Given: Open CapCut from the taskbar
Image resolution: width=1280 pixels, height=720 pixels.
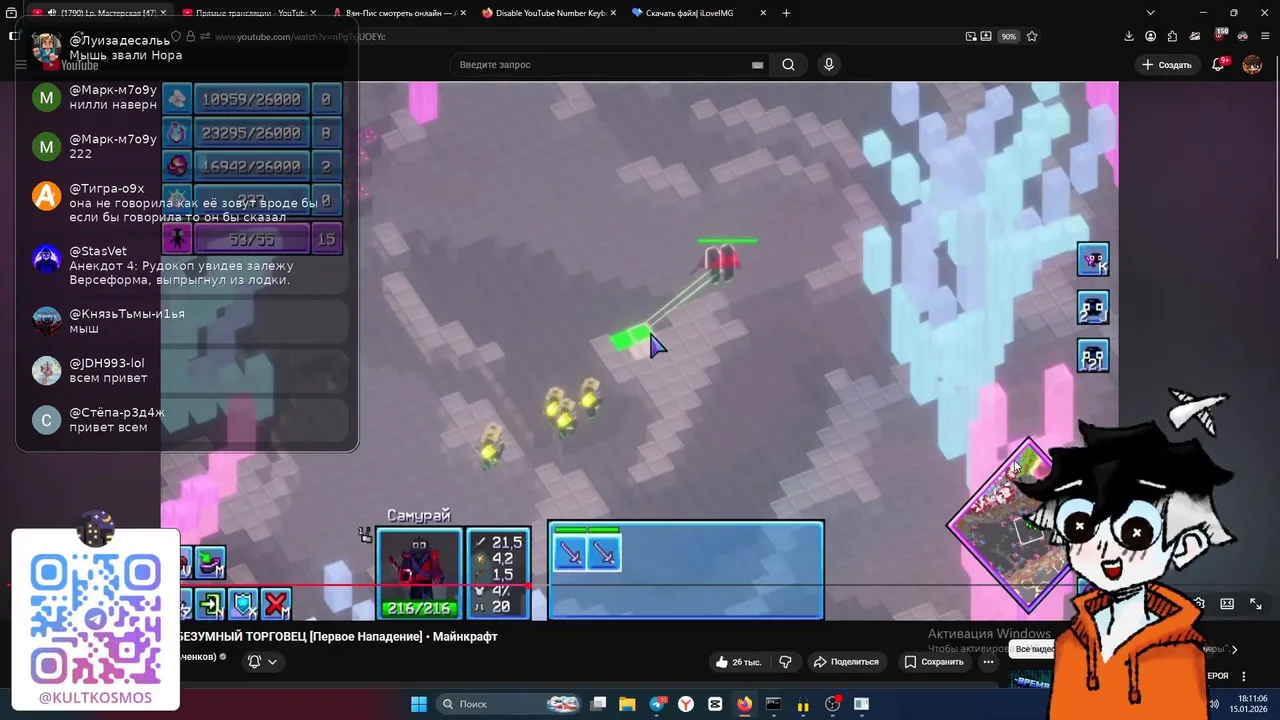Looking at the screenshot, I should pos(715,704).
